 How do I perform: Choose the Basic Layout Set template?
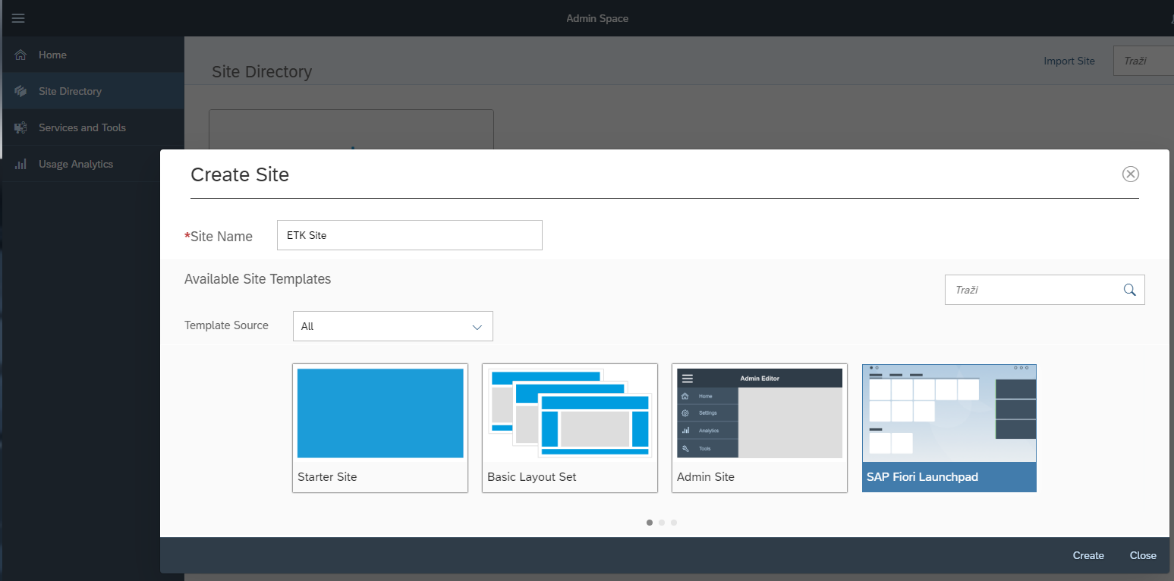(x=570, y=427)
